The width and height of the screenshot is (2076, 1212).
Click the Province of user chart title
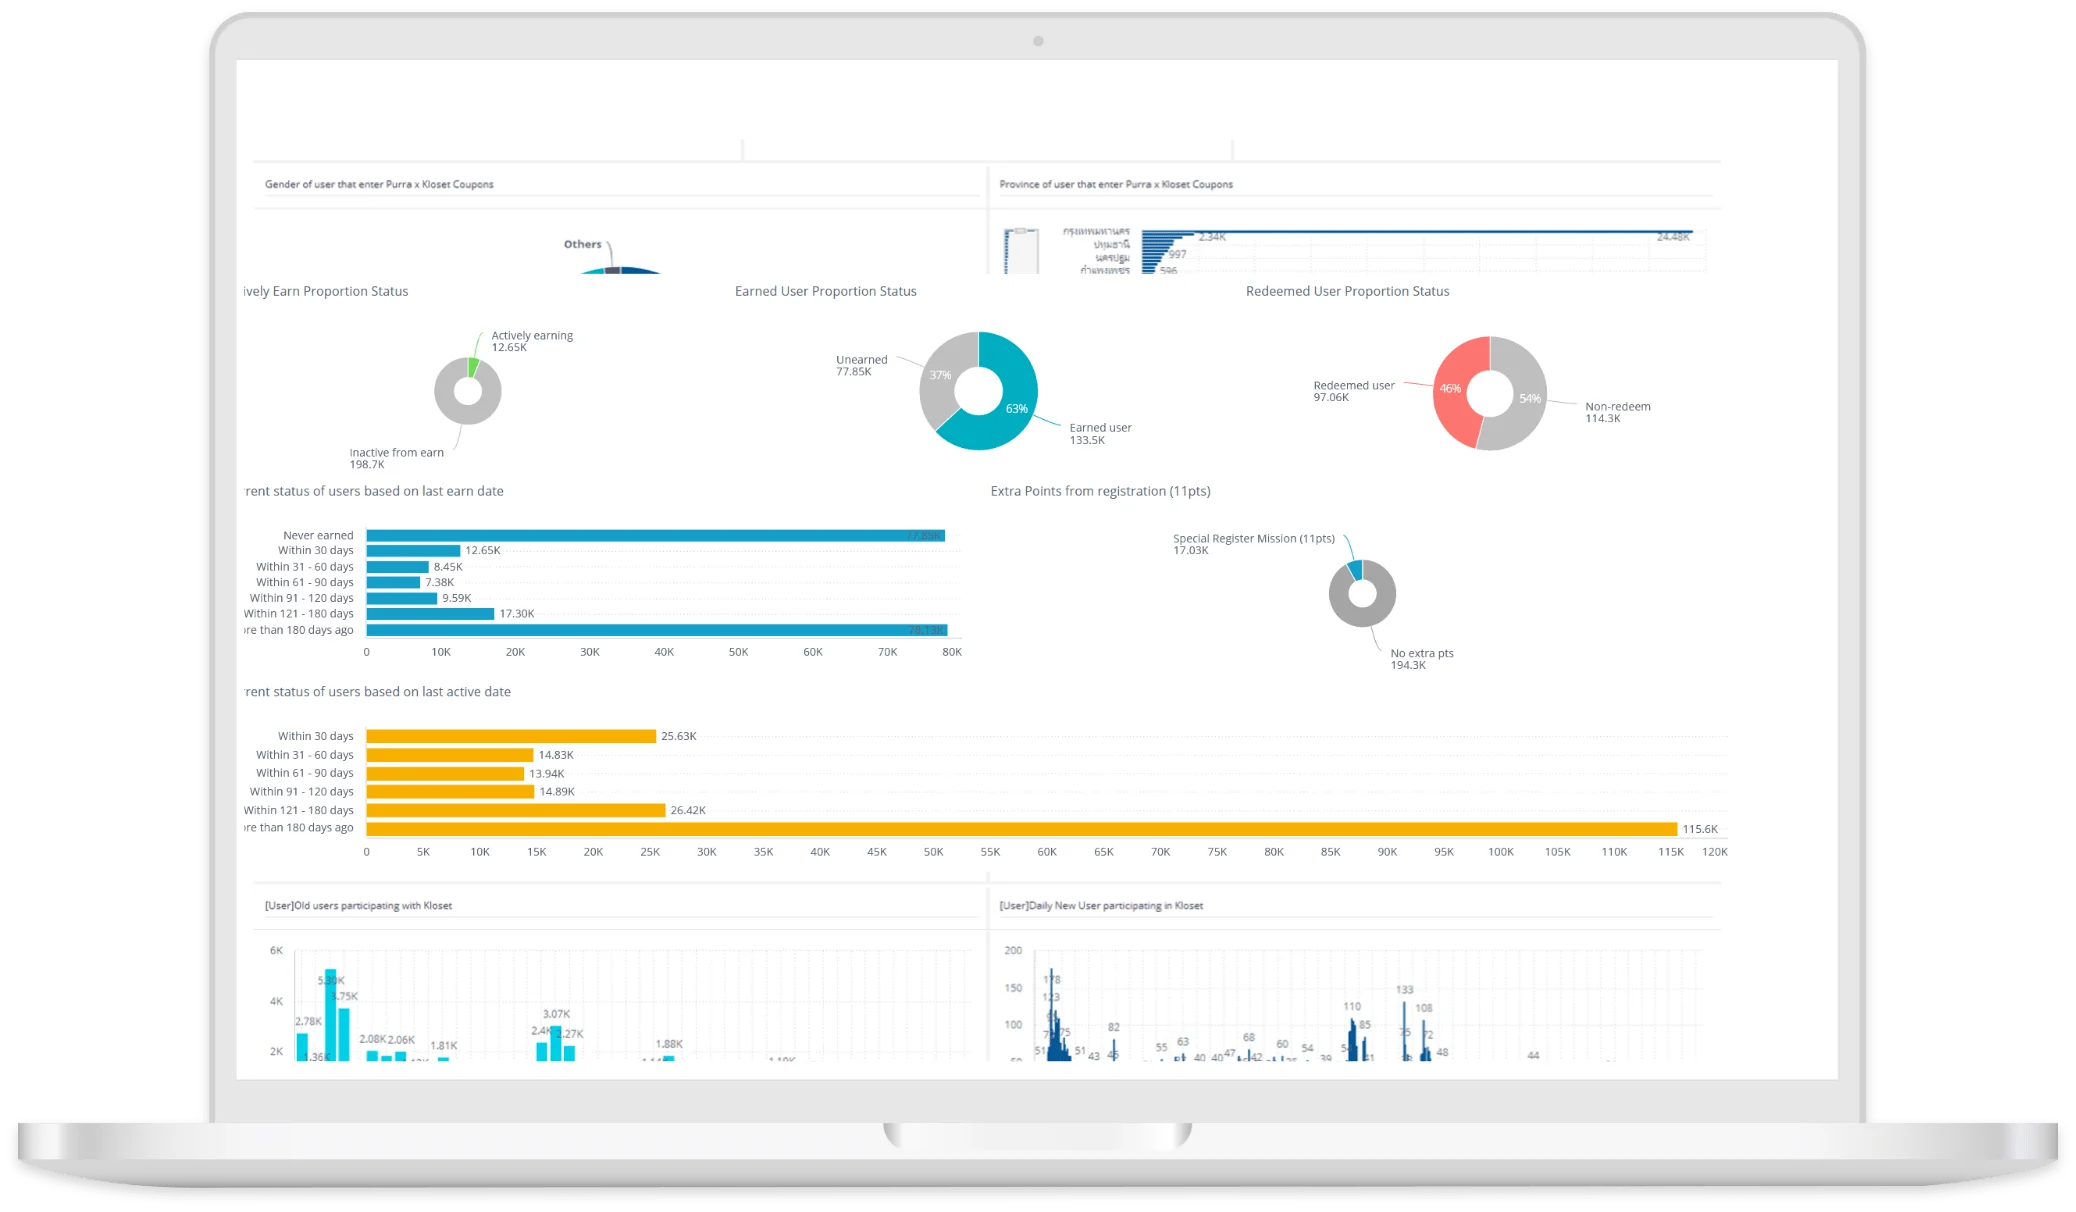pos(1116,184)
